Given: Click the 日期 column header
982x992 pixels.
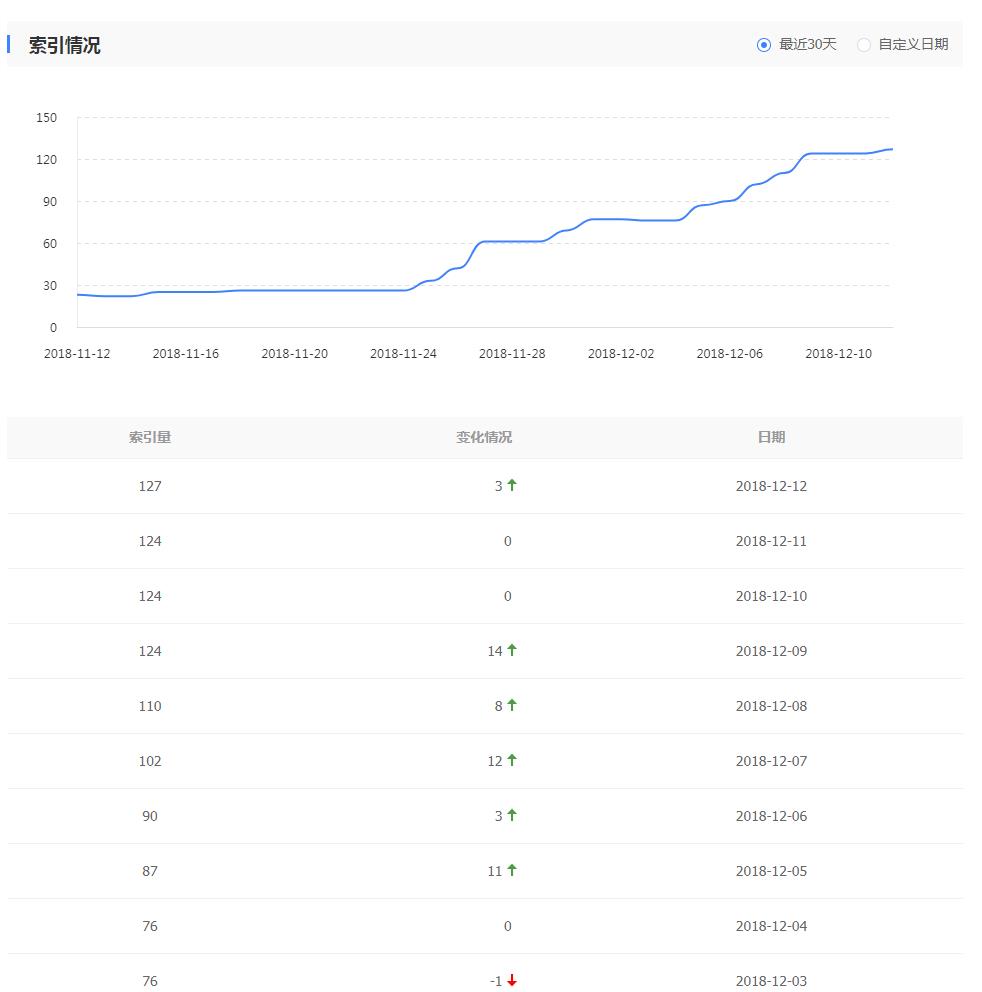Looking at the screenshot, I should pyautogui.click(x=771, y=437).
